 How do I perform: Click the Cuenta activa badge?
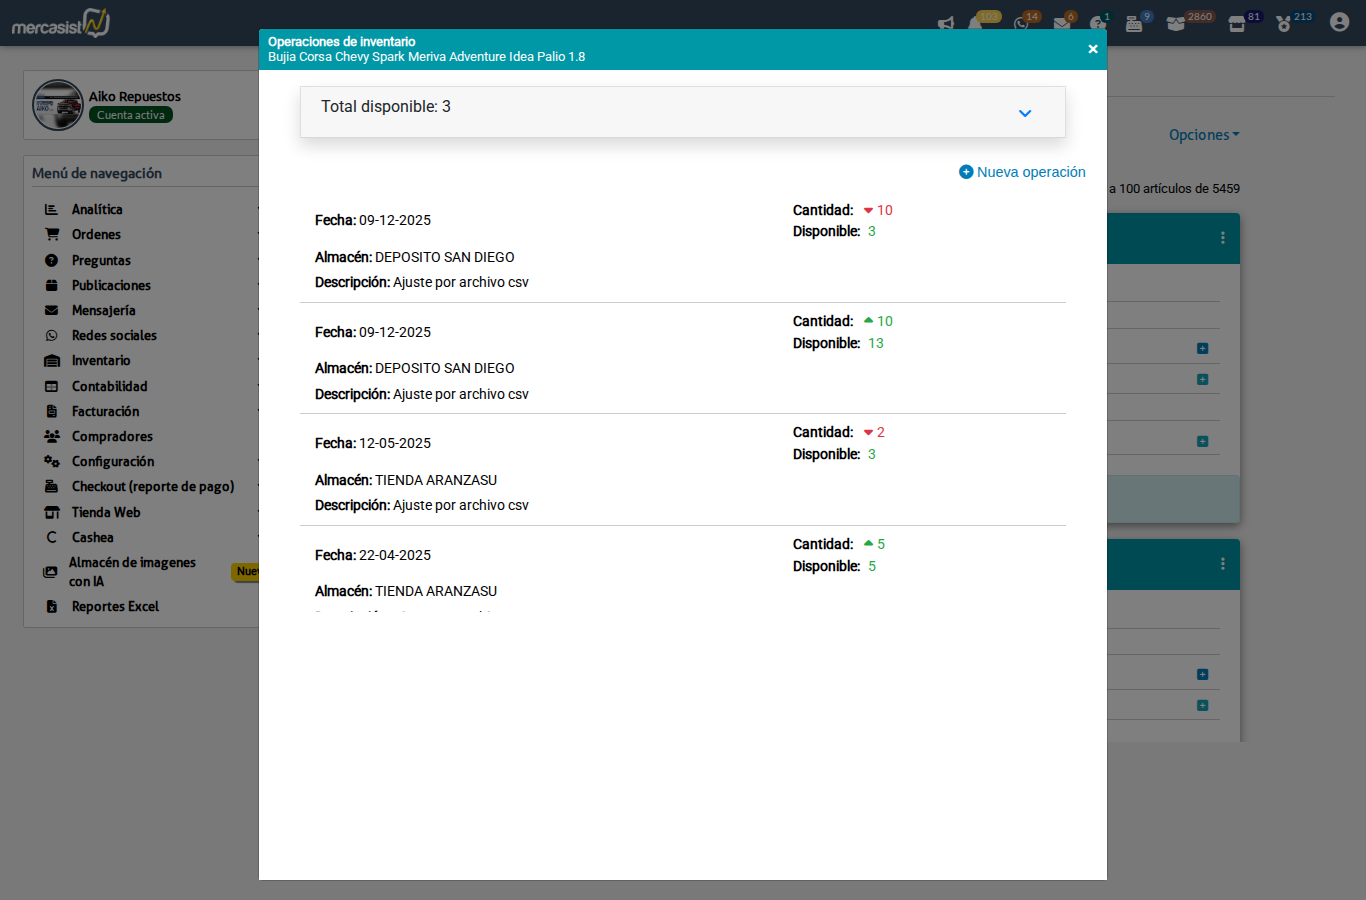coord(131,115)
